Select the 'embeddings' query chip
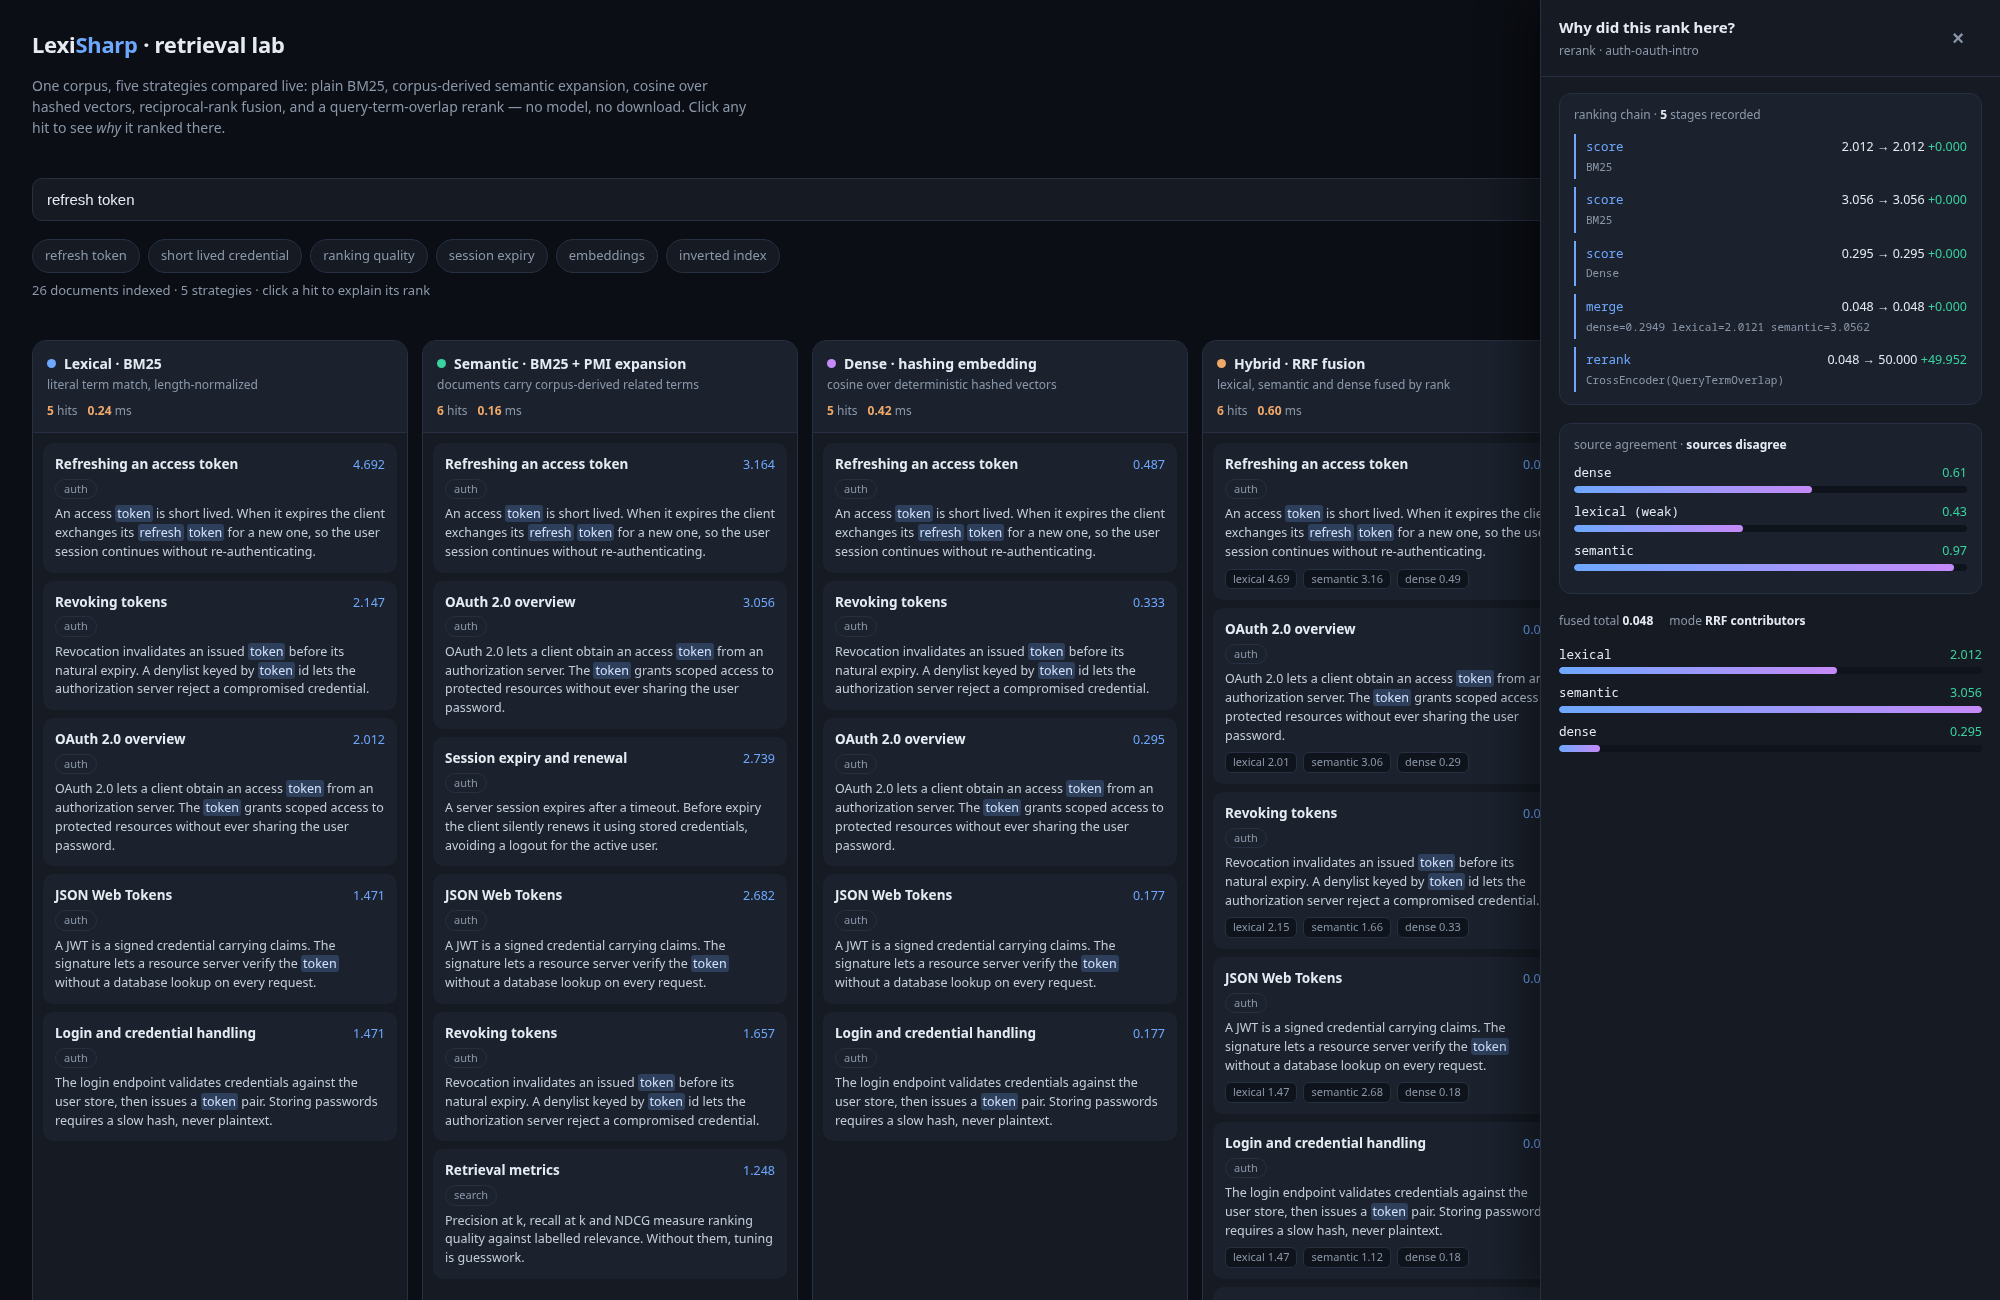Viewport: 2000px width, 1300px height. click(607, 256)
